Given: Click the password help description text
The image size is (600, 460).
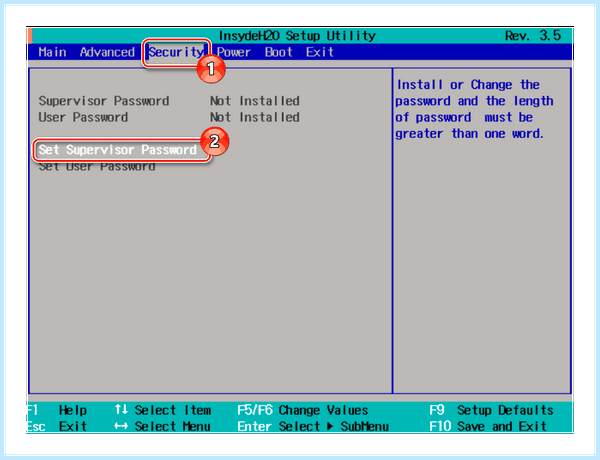Looking at the screenshot, I should 474,109.
